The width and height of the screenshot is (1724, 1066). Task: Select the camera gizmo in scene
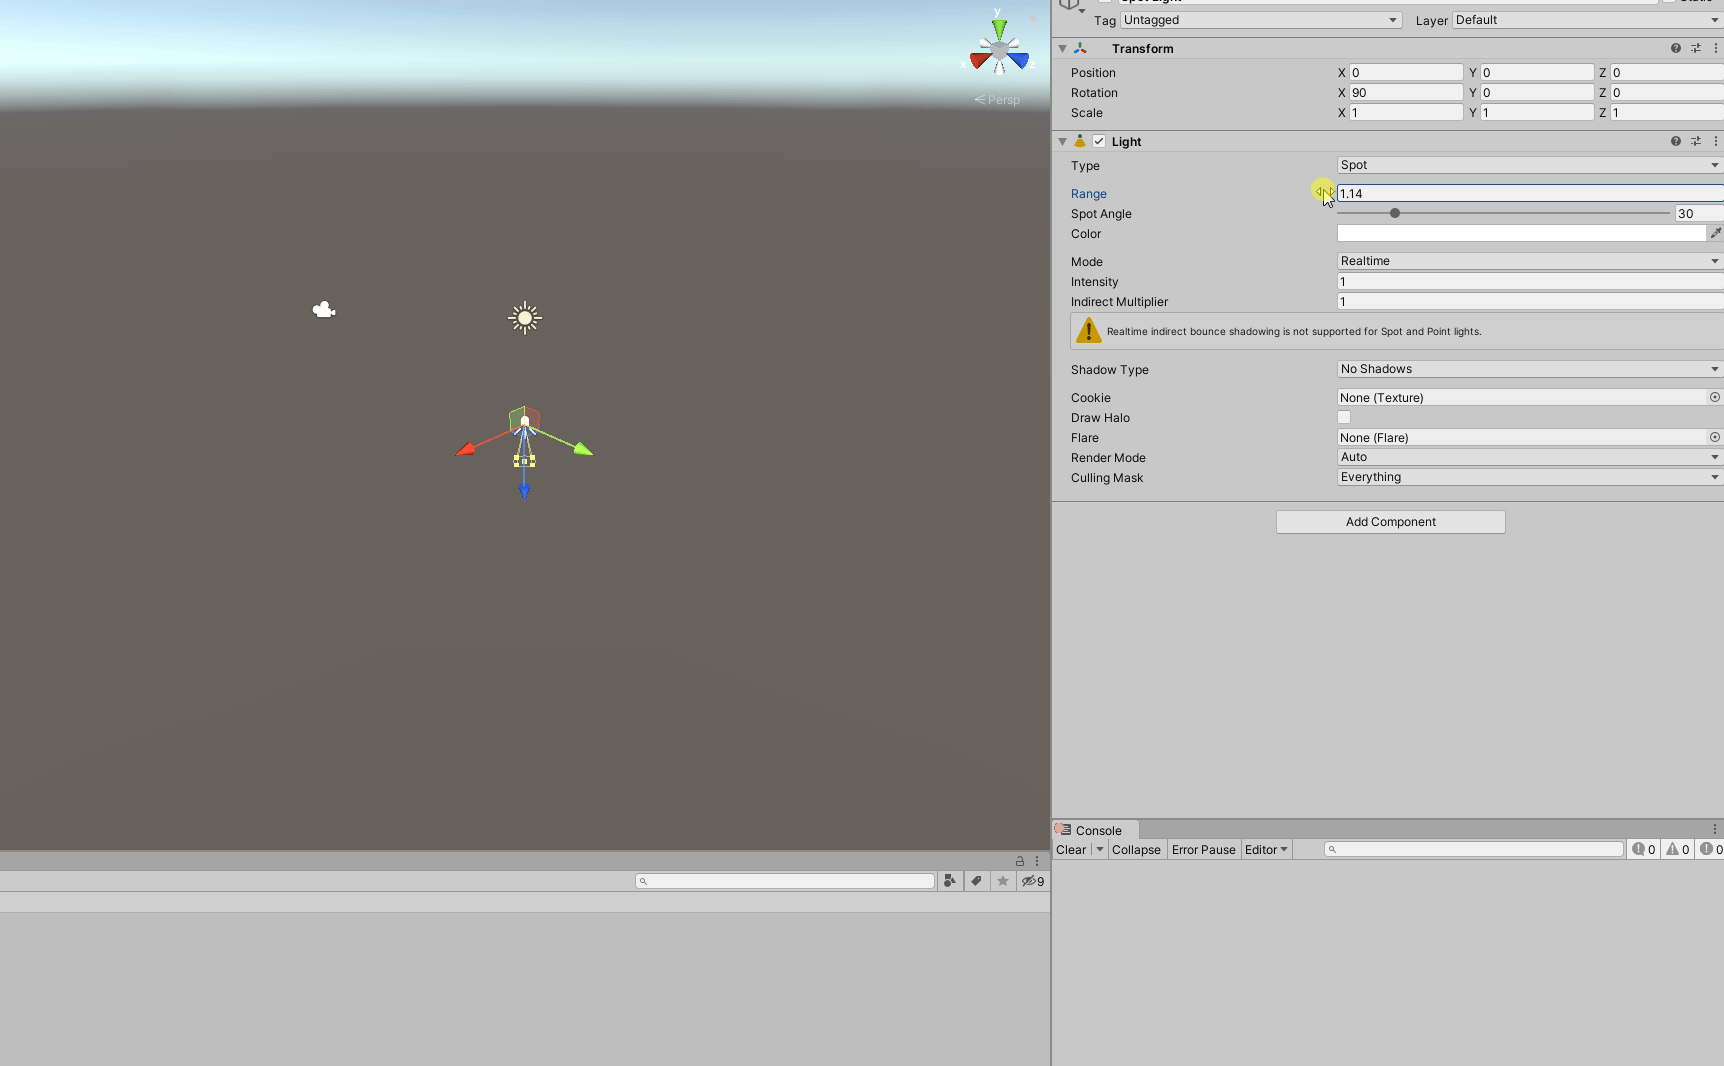click(324, 310)
